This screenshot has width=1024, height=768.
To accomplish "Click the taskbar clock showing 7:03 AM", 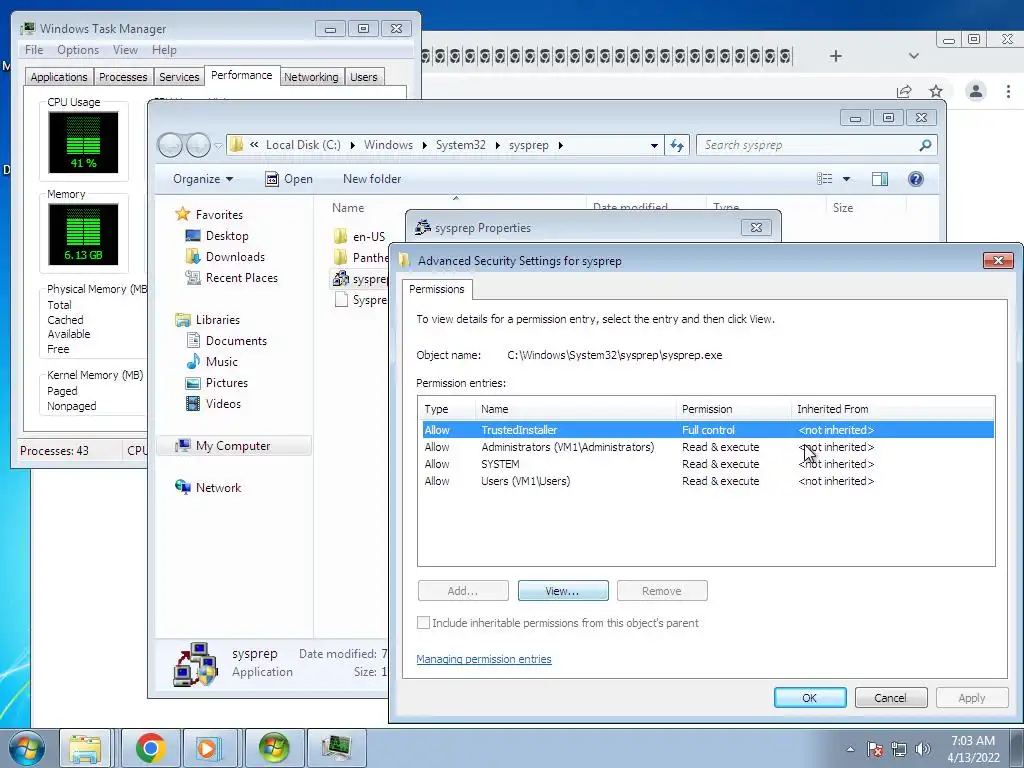I will 973,748.
